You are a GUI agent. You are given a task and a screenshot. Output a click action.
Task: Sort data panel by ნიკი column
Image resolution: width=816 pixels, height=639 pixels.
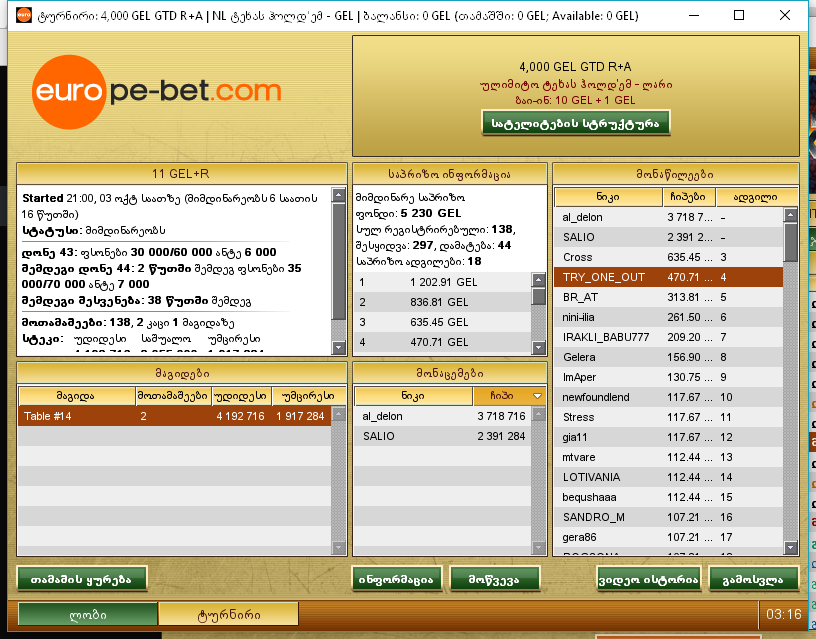[413, 396]
